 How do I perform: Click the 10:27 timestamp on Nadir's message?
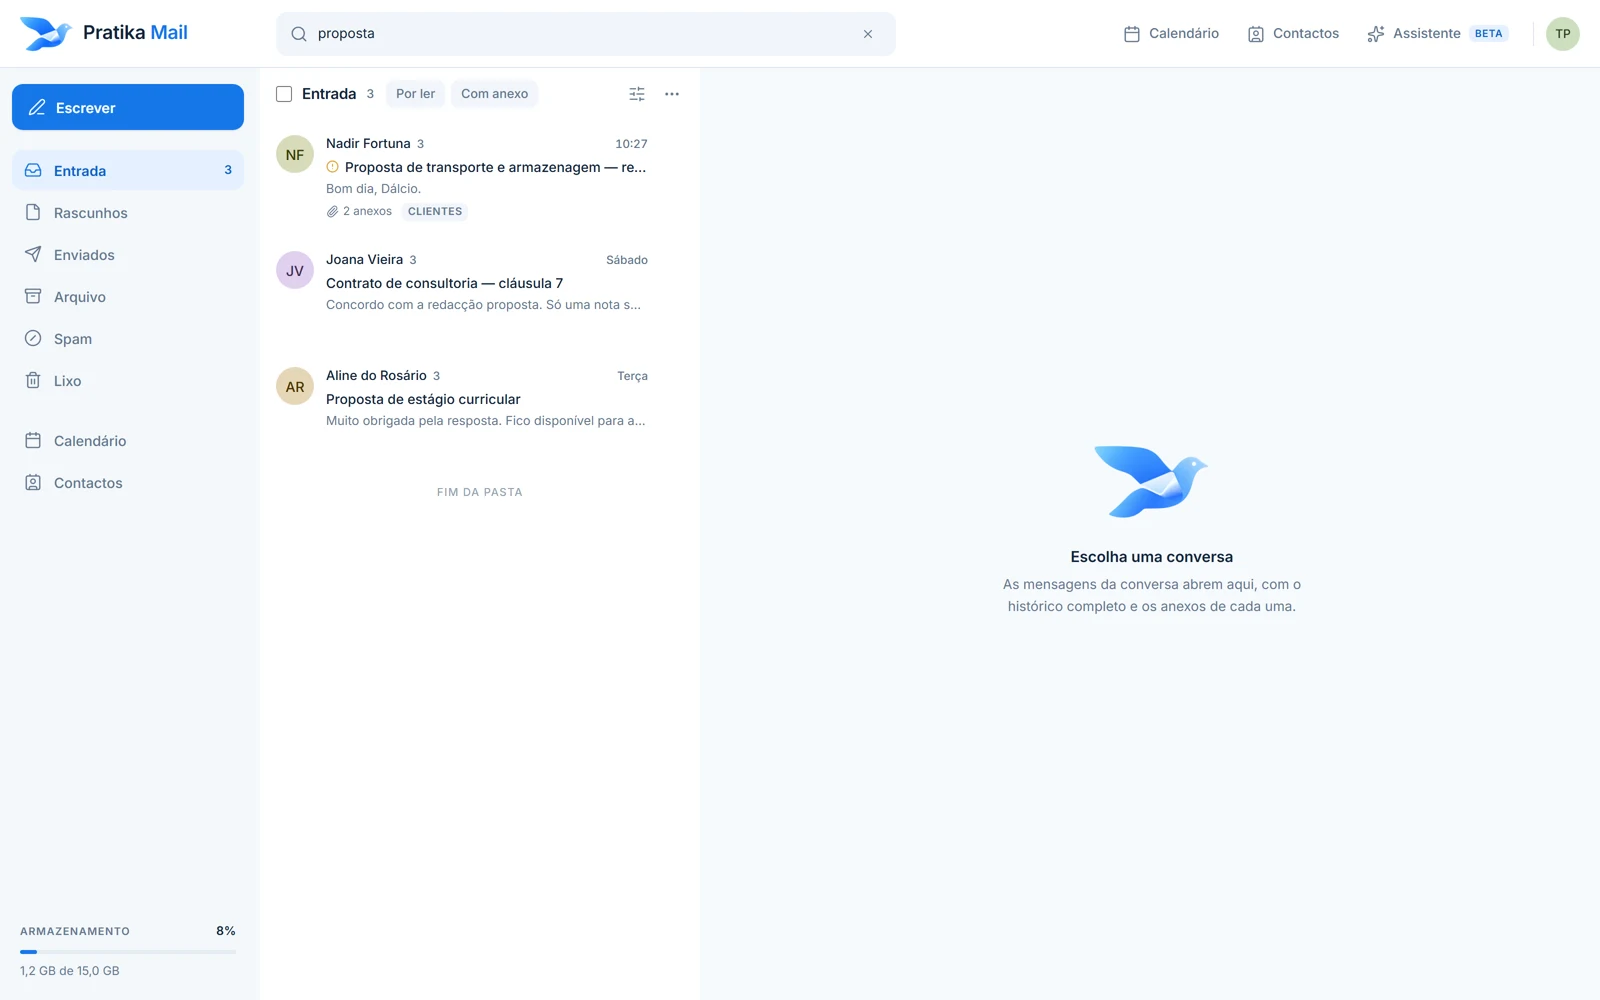631,144
